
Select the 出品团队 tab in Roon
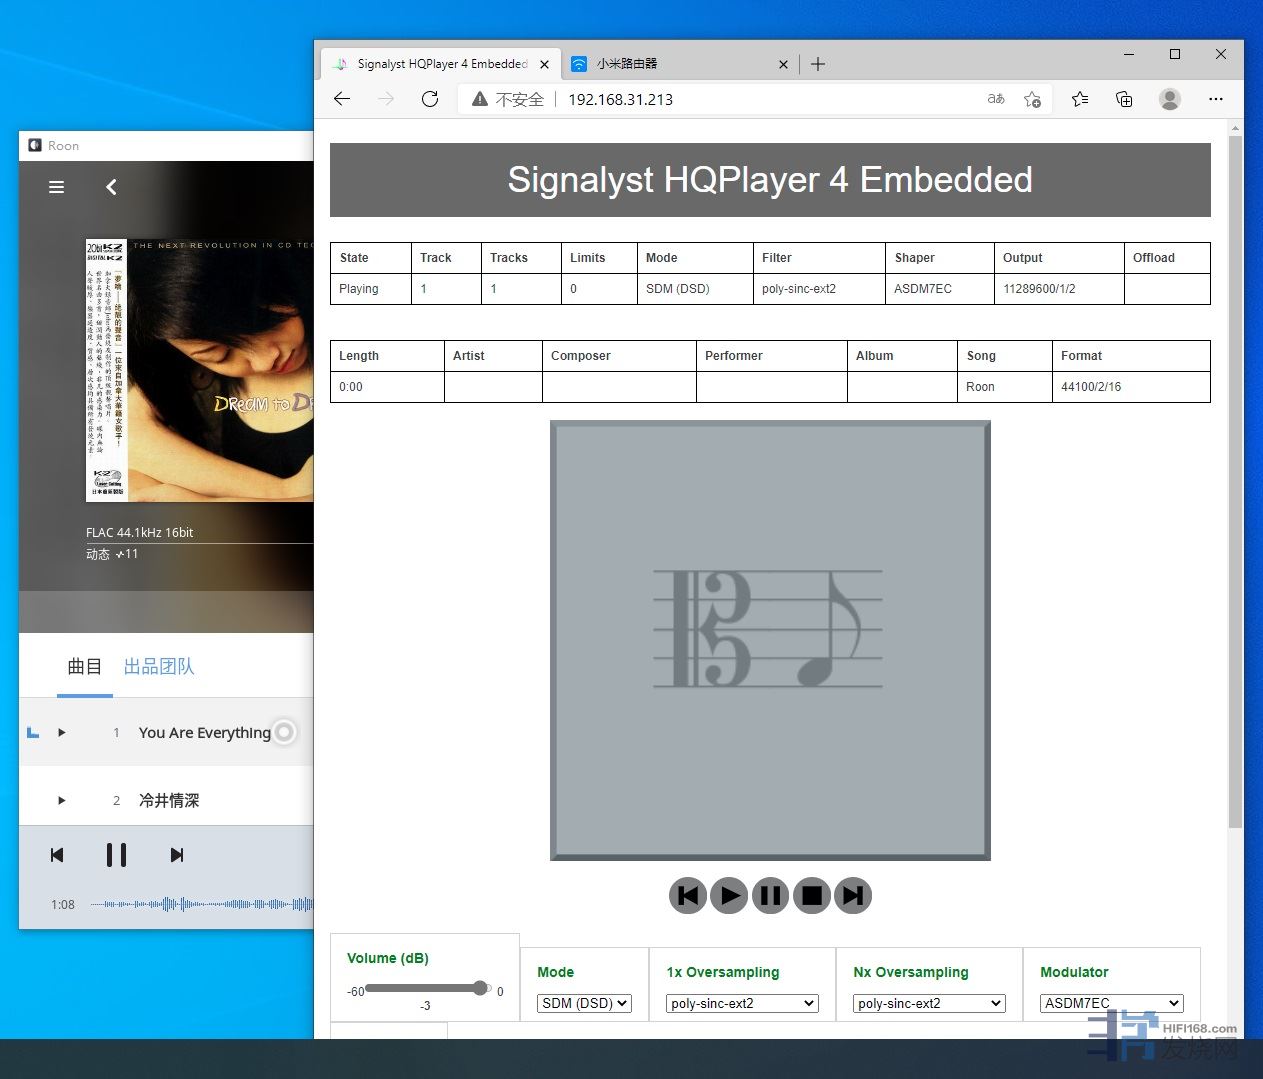[159, 667]
